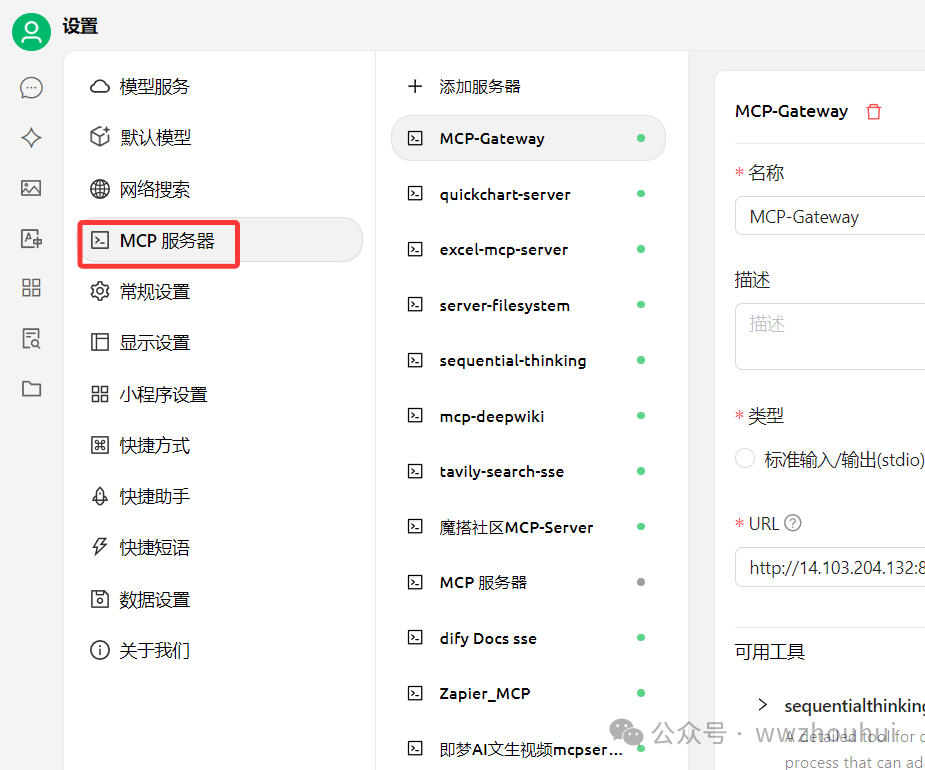Click the cloud icon next to 模型服务
Screen dimensions: 925x770
point(100,87)
